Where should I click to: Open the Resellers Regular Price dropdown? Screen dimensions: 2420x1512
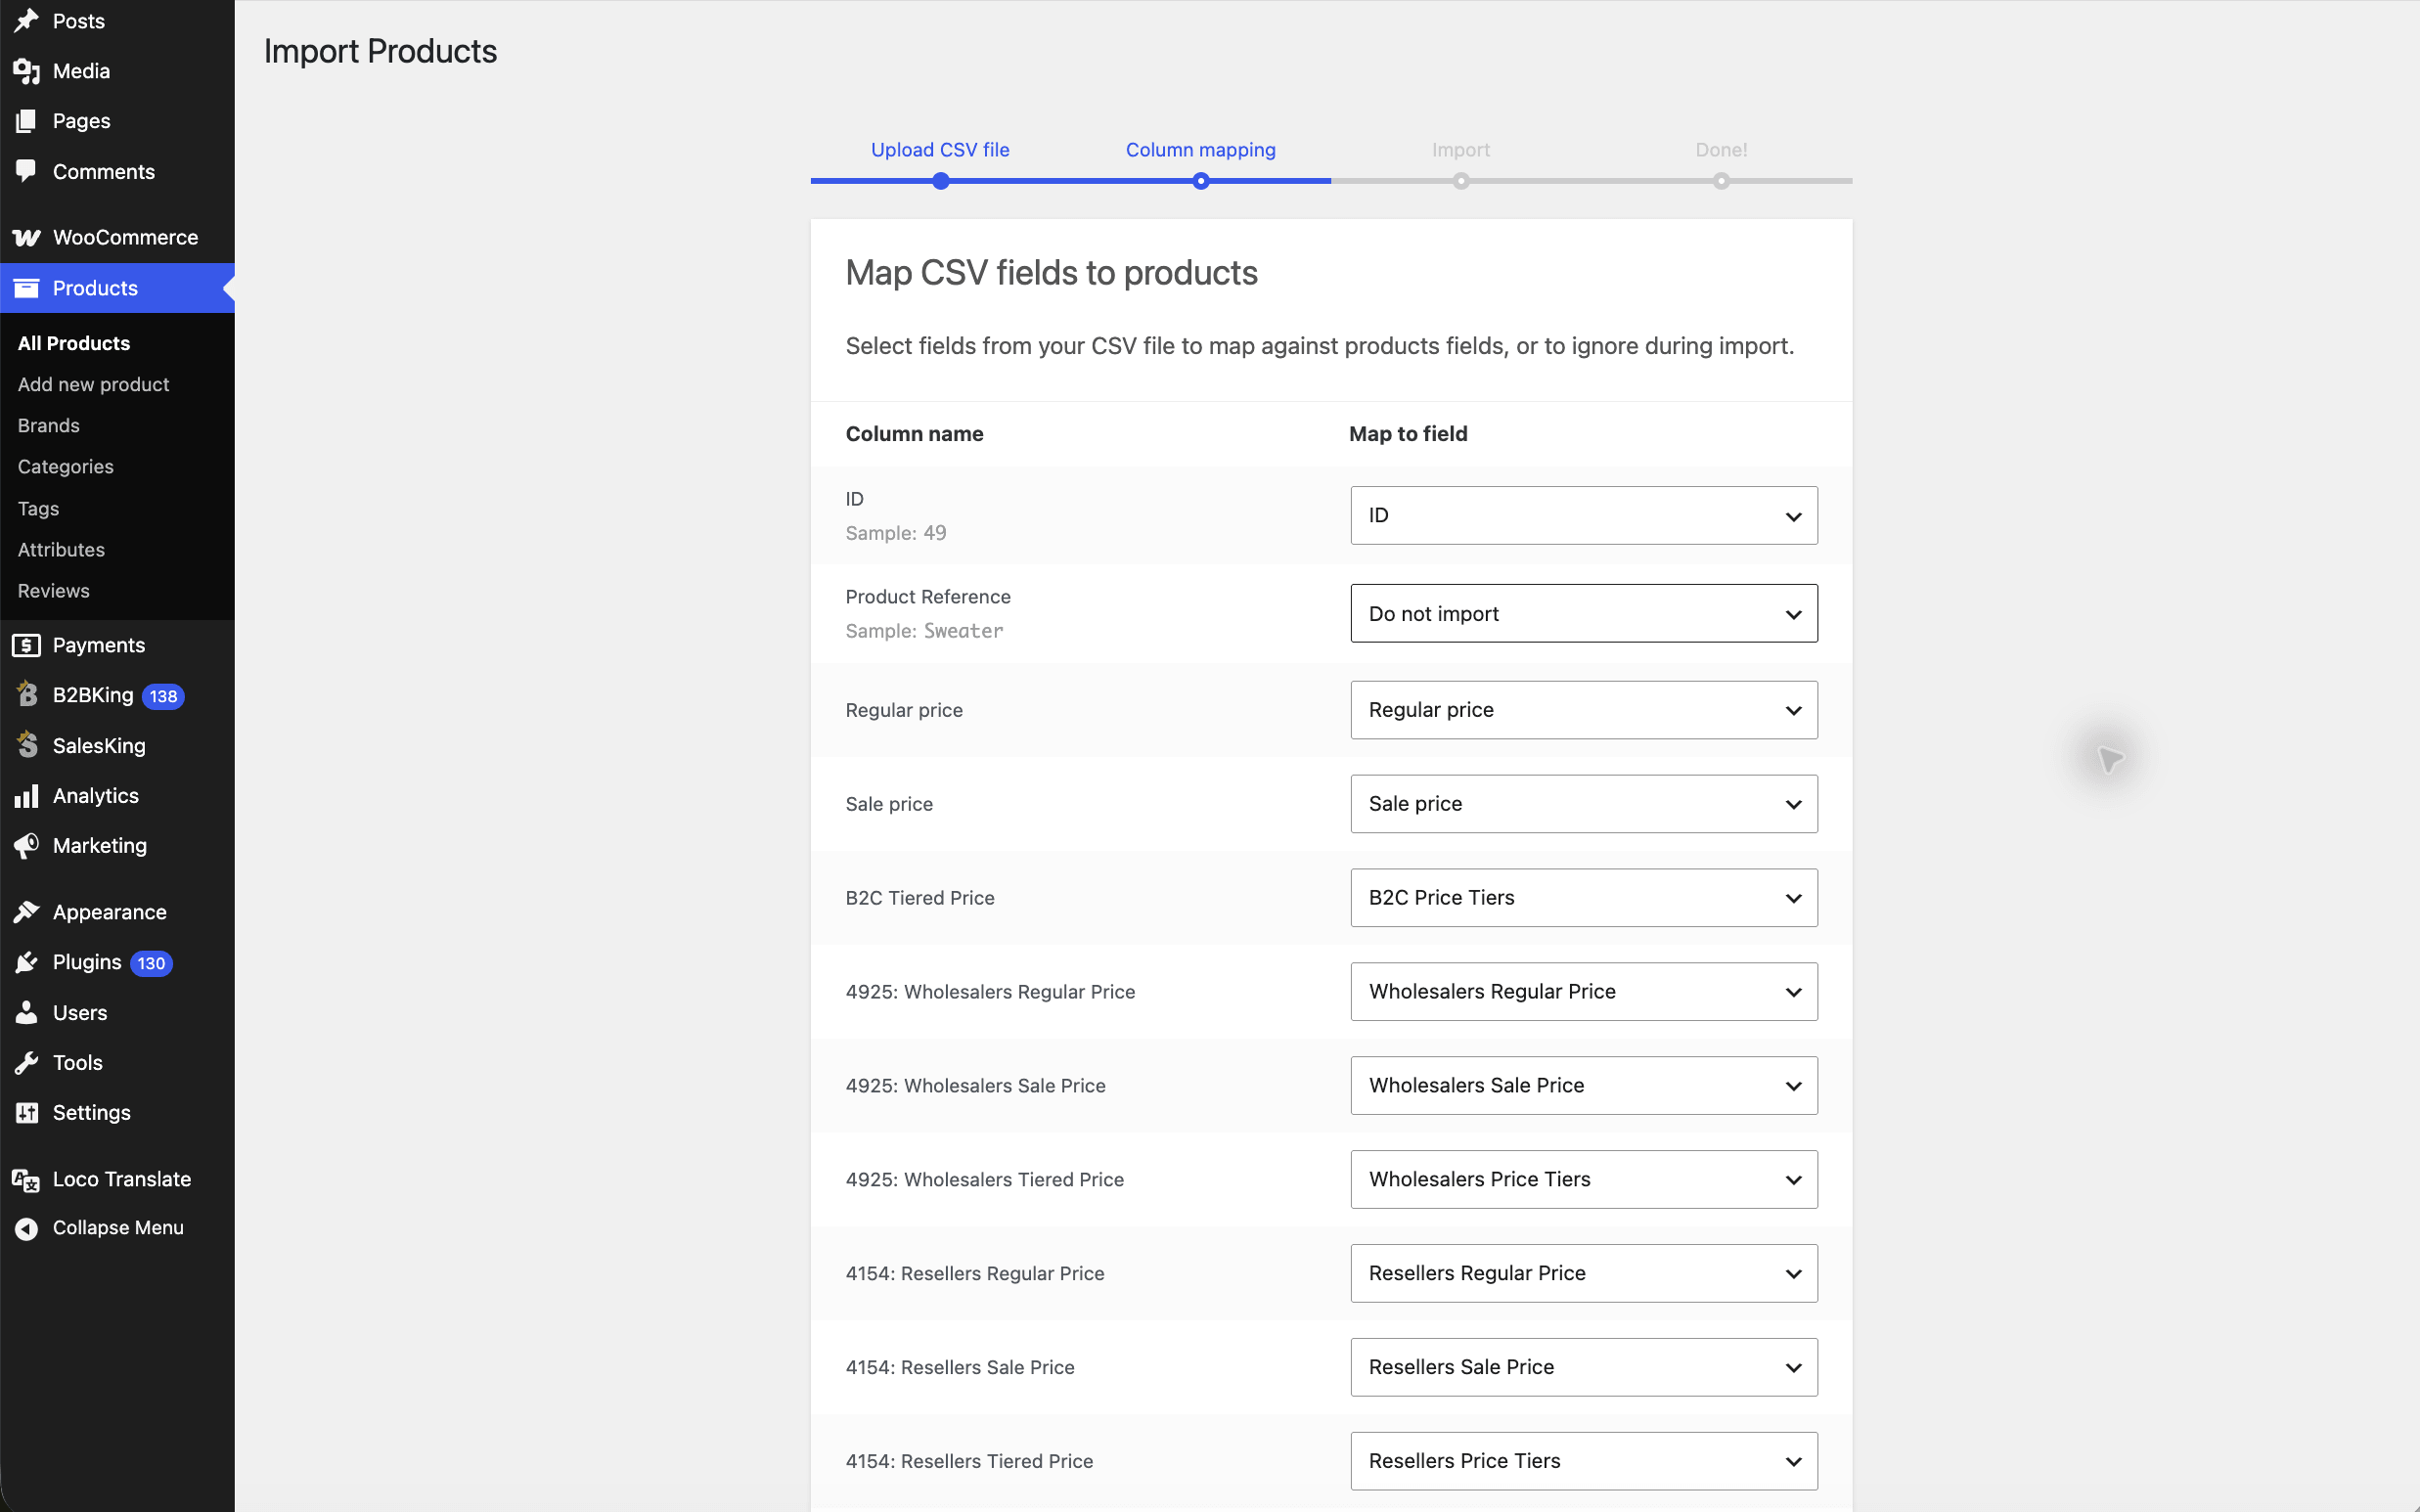(1584, 1274)
